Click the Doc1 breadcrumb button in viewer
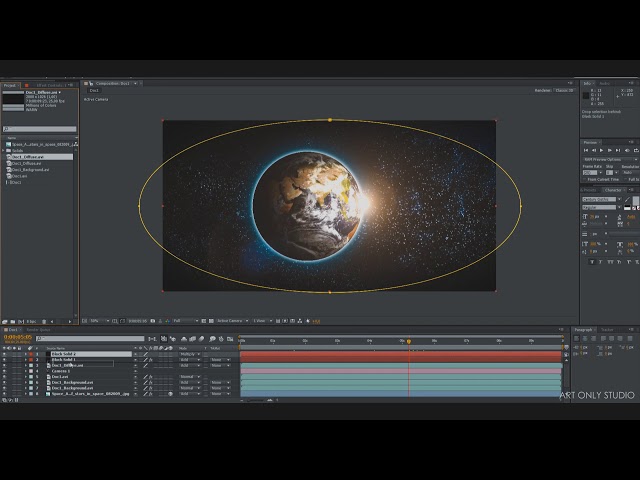The image size is (640, 480). click(x=94, y=91)
